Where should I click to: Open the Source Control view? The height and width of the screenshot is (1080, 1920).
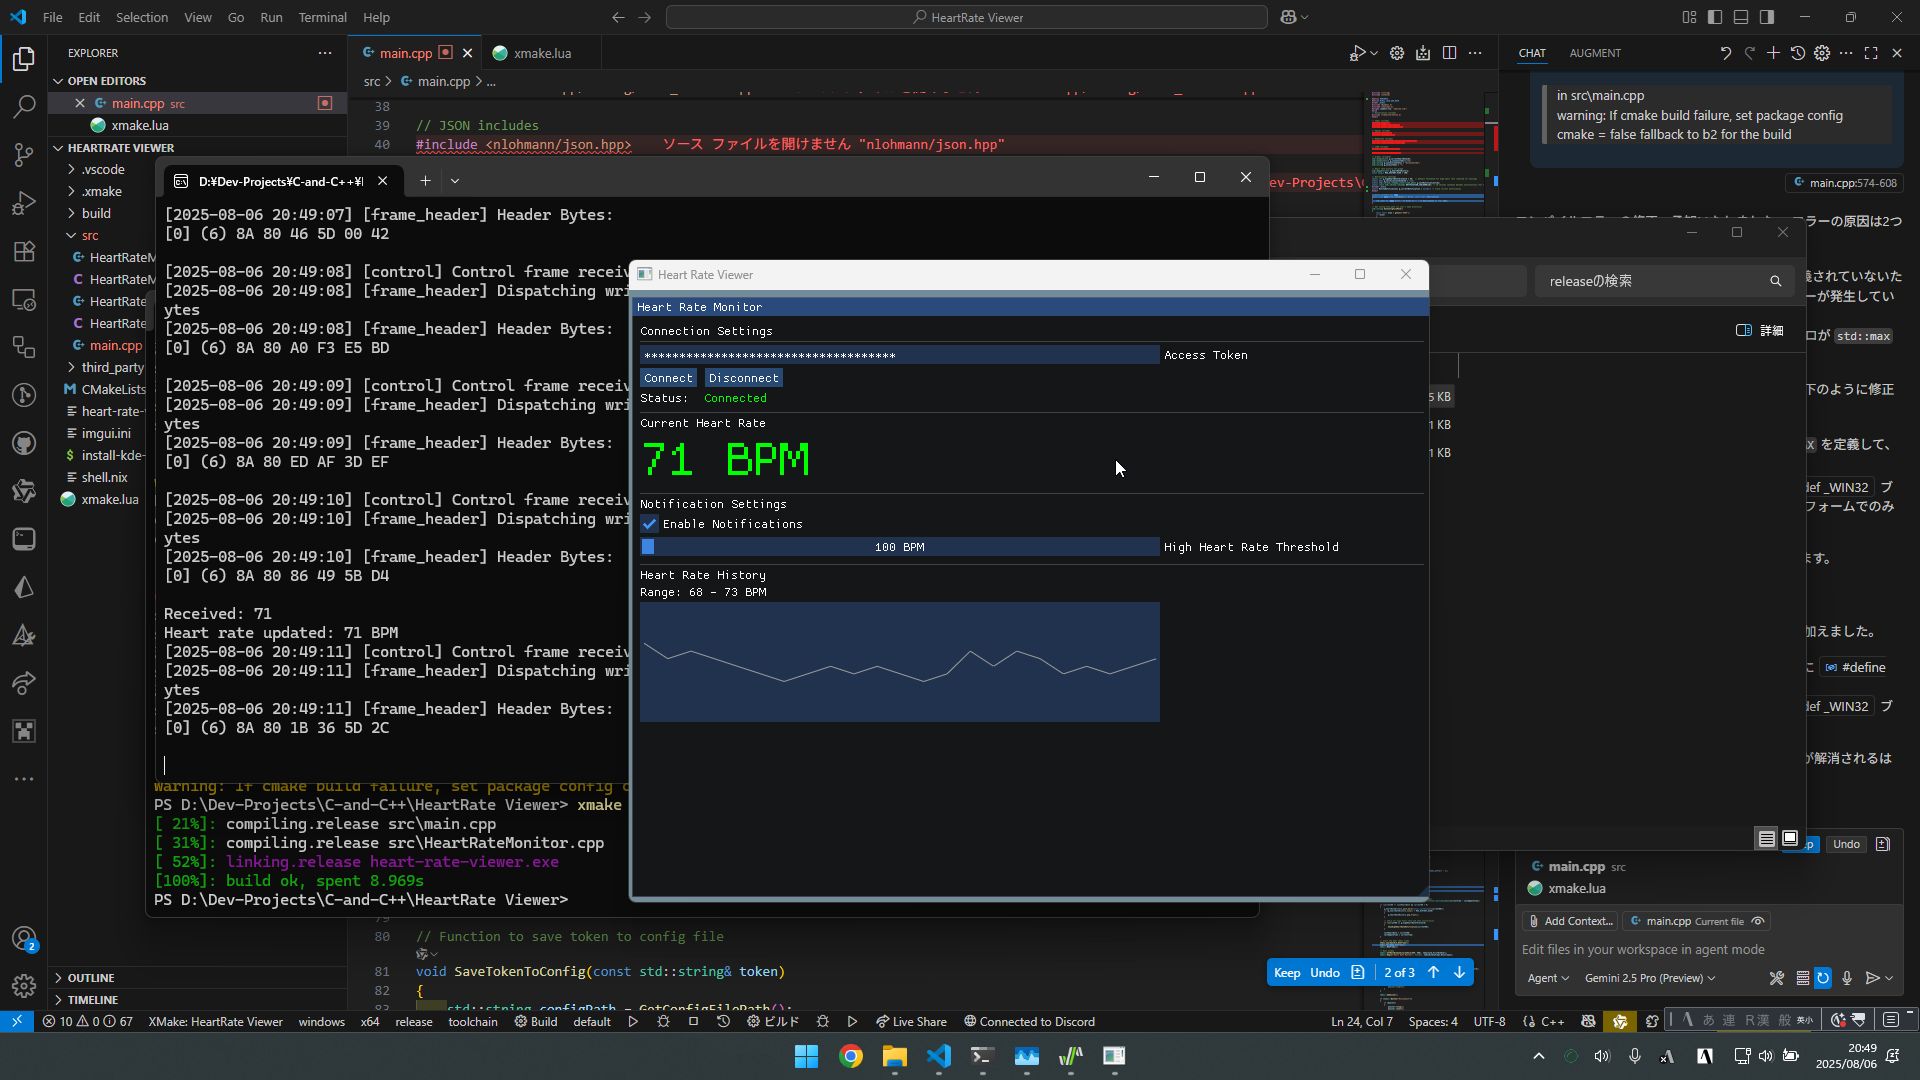pos(24,154)
